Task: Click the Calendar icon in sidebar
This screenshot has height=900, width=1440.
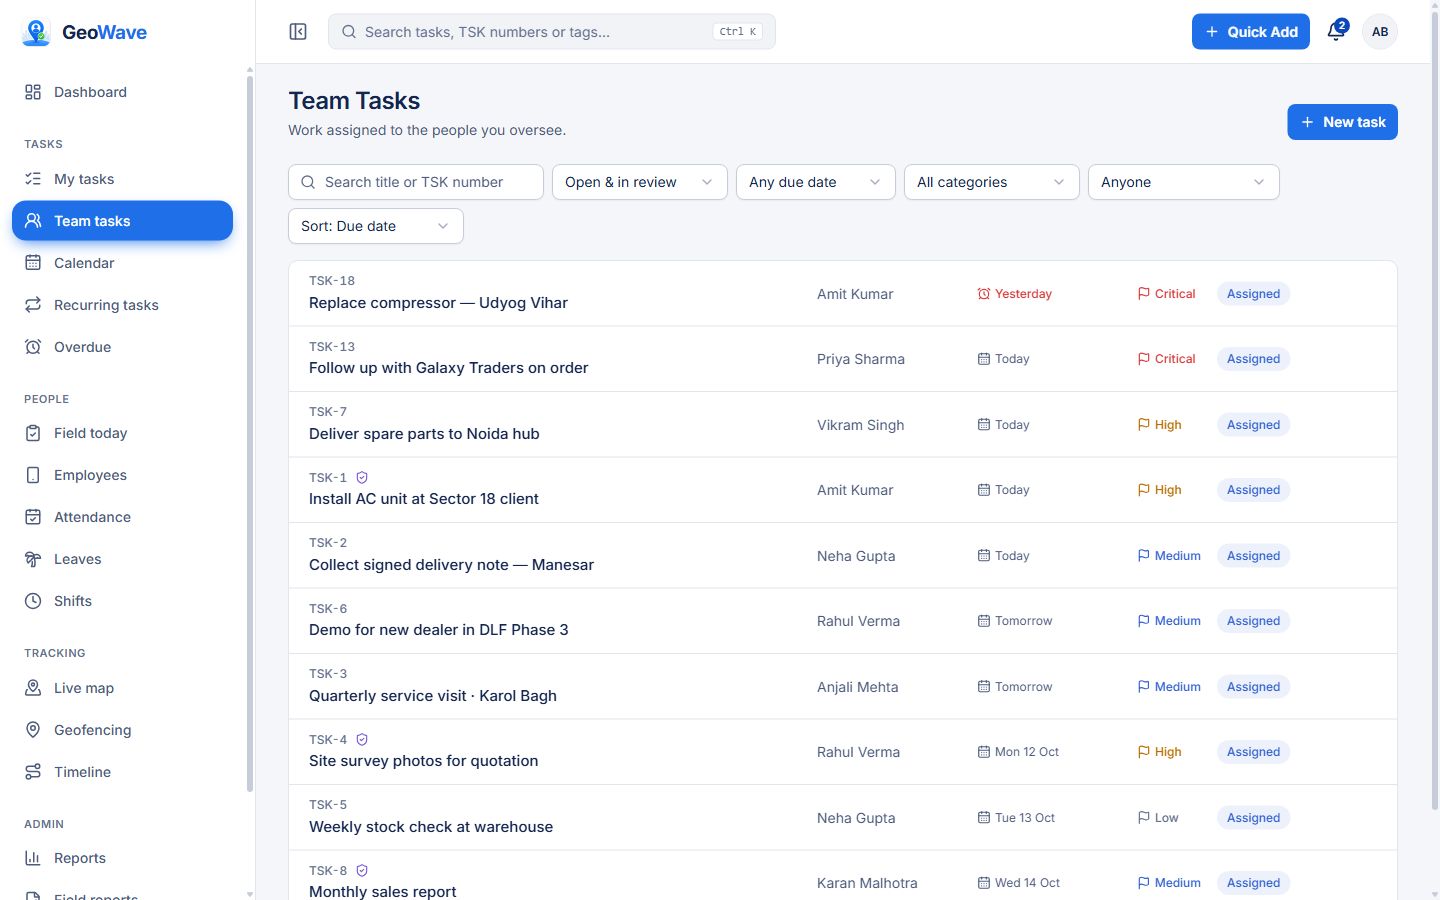Action: (33, 263)
